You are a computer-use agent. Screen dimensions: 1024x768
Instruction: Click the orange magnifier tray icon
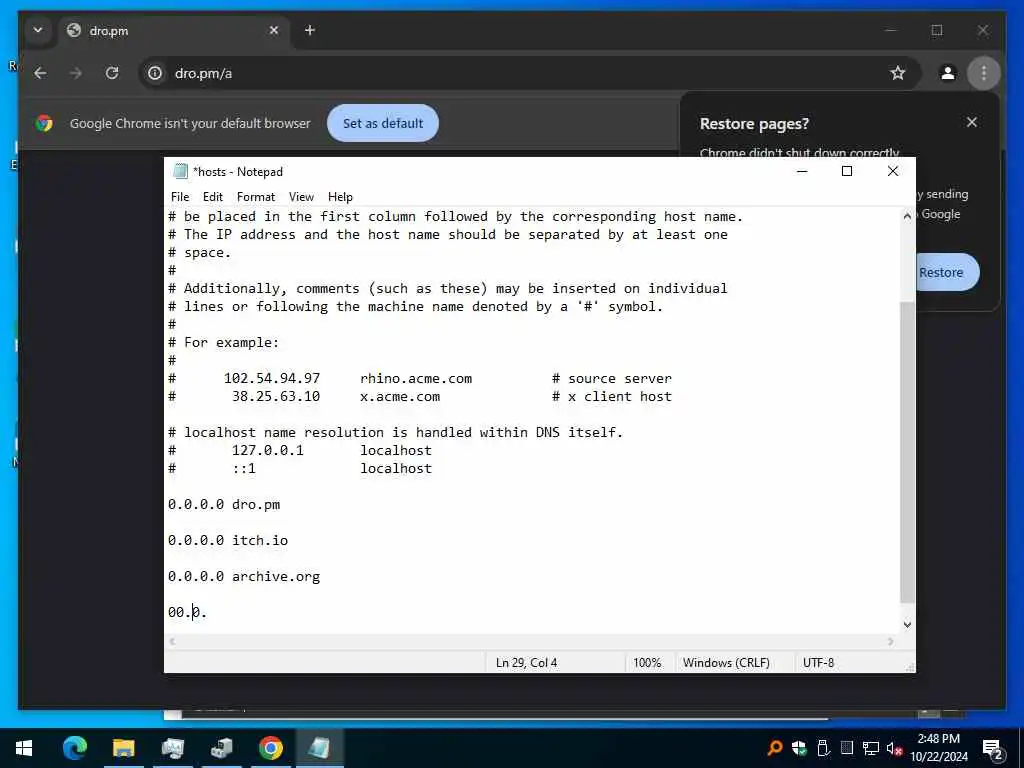(x=775, y=748)
